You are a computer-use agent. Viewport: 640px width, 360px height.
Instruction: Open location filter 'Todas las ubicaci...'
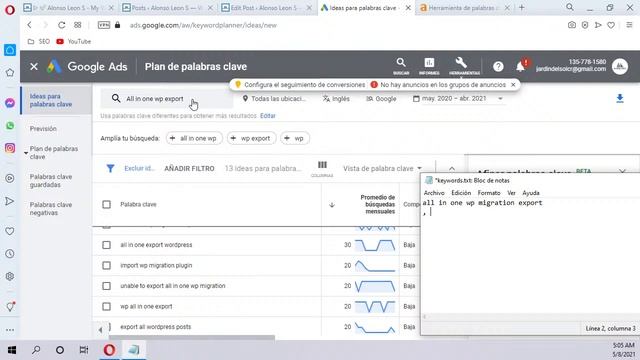click(274, 99)
